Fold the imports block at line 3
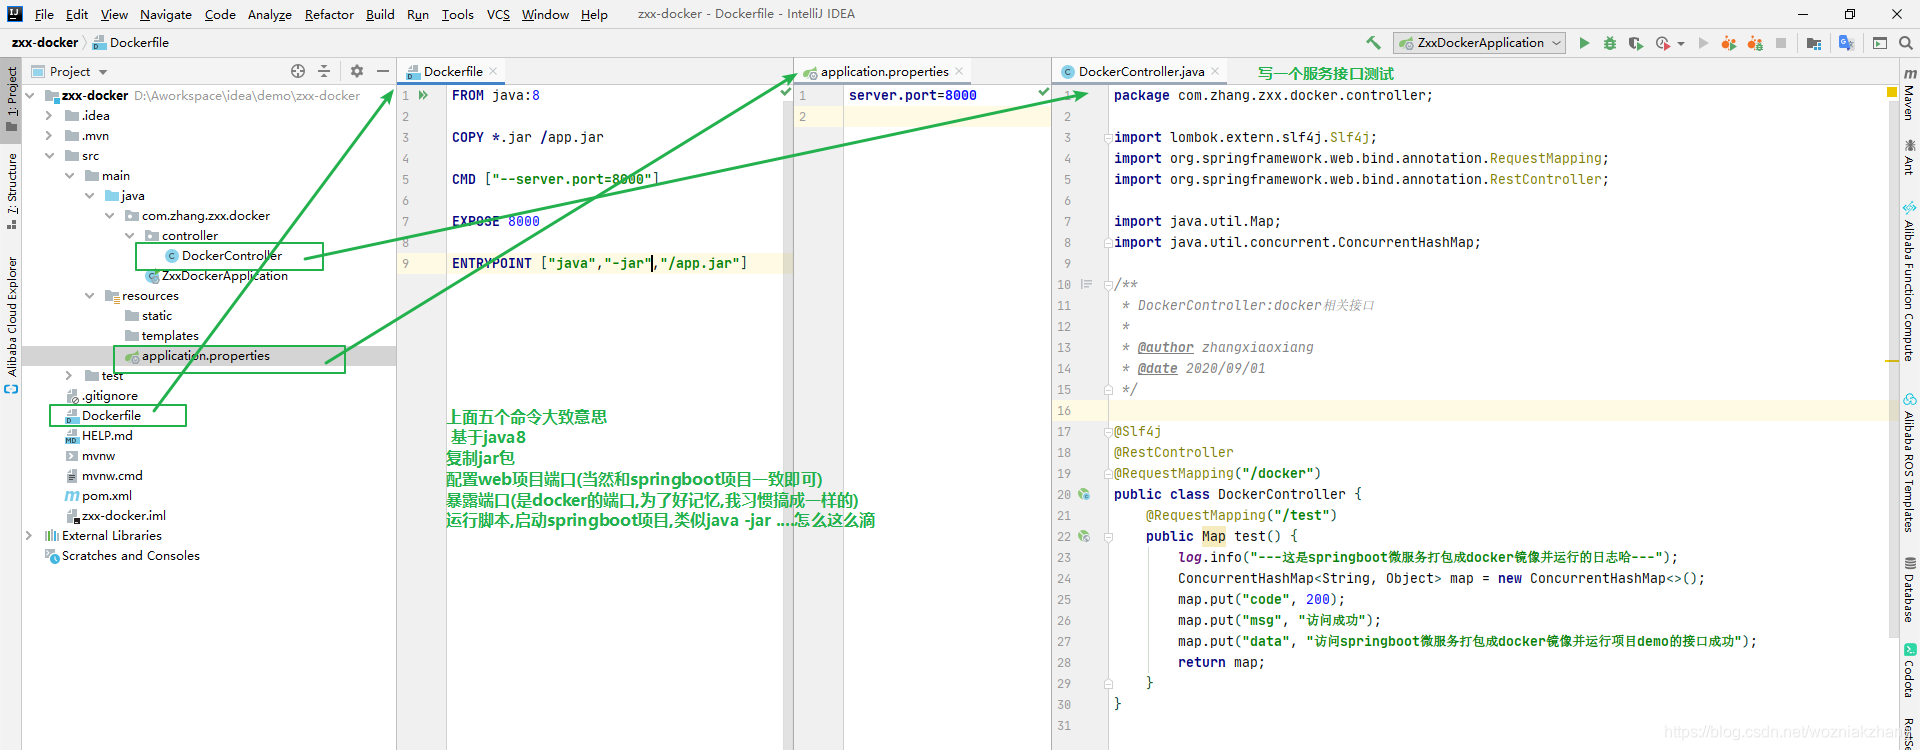1920x750 pixels. pos(1108,138)
